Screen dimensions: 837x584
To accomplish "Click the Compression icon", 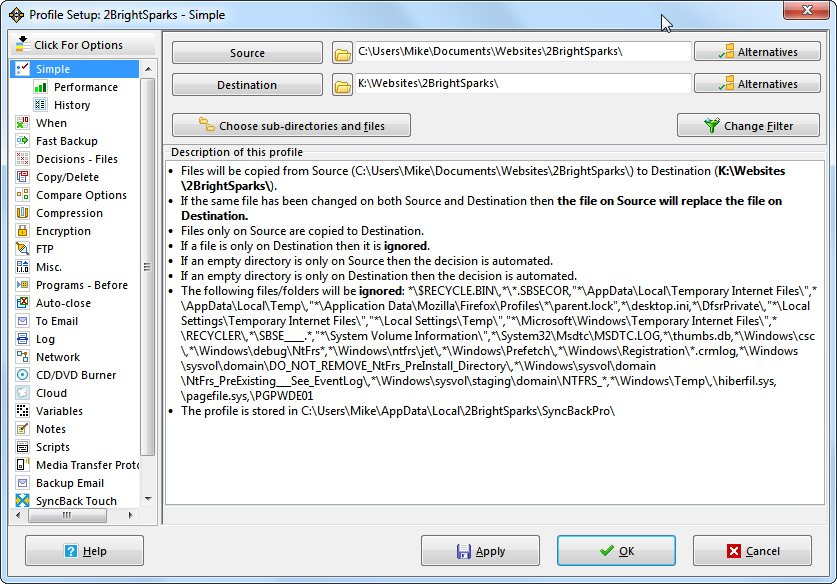I will pos(22,212).
